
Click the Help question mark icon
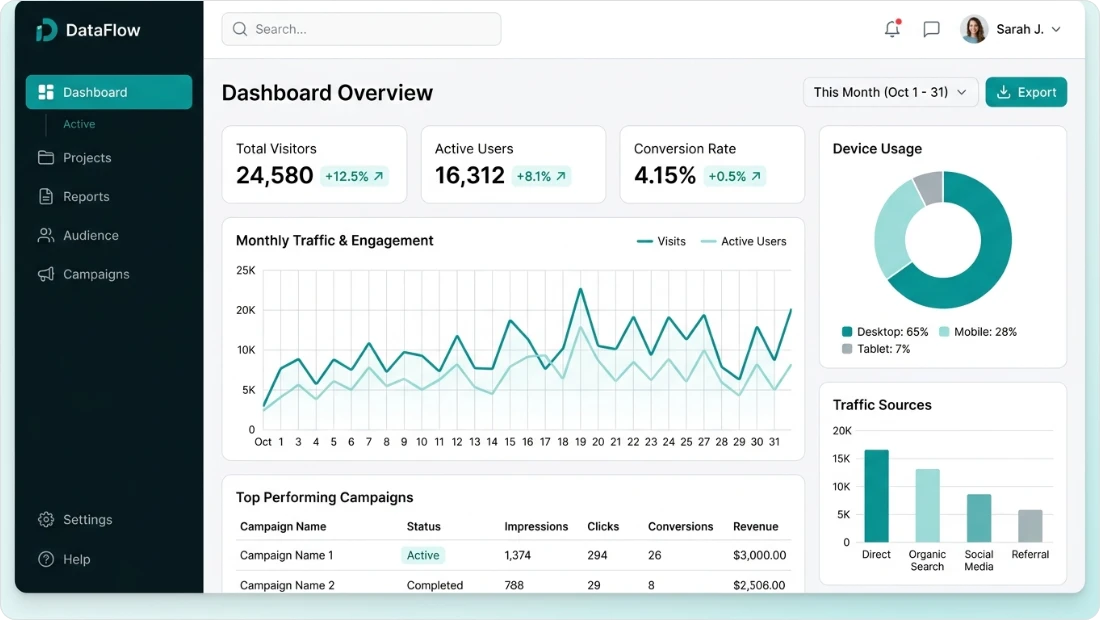pyautogui.click(x=46, y=560)
